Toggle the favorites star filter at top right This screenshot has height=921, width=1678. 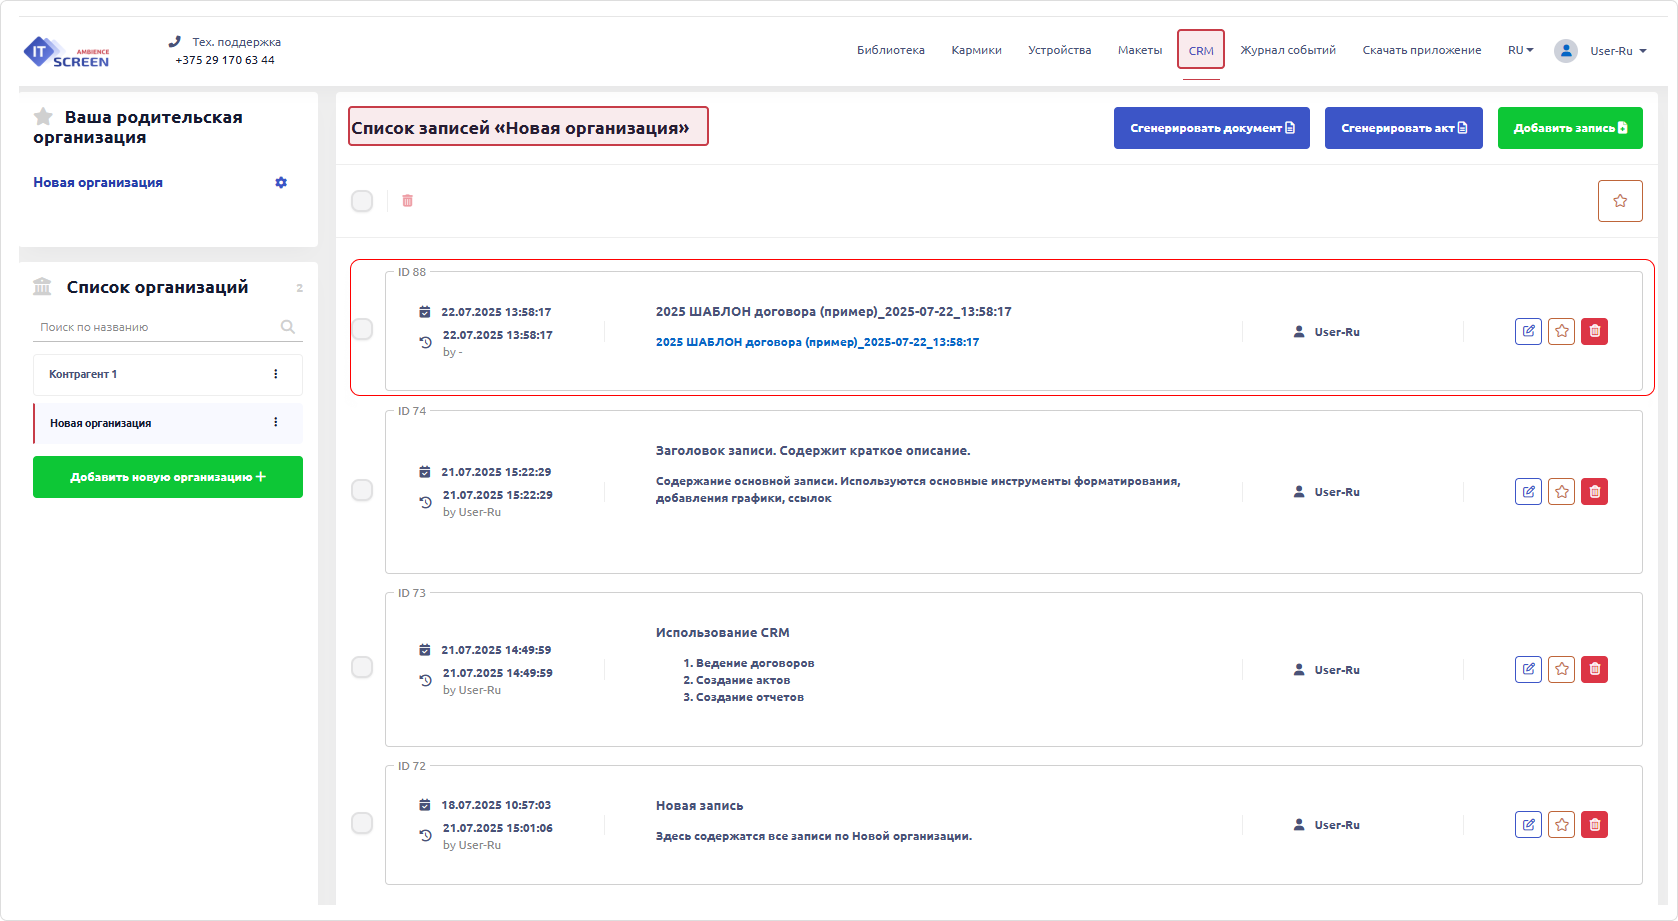click(1620, 200)
